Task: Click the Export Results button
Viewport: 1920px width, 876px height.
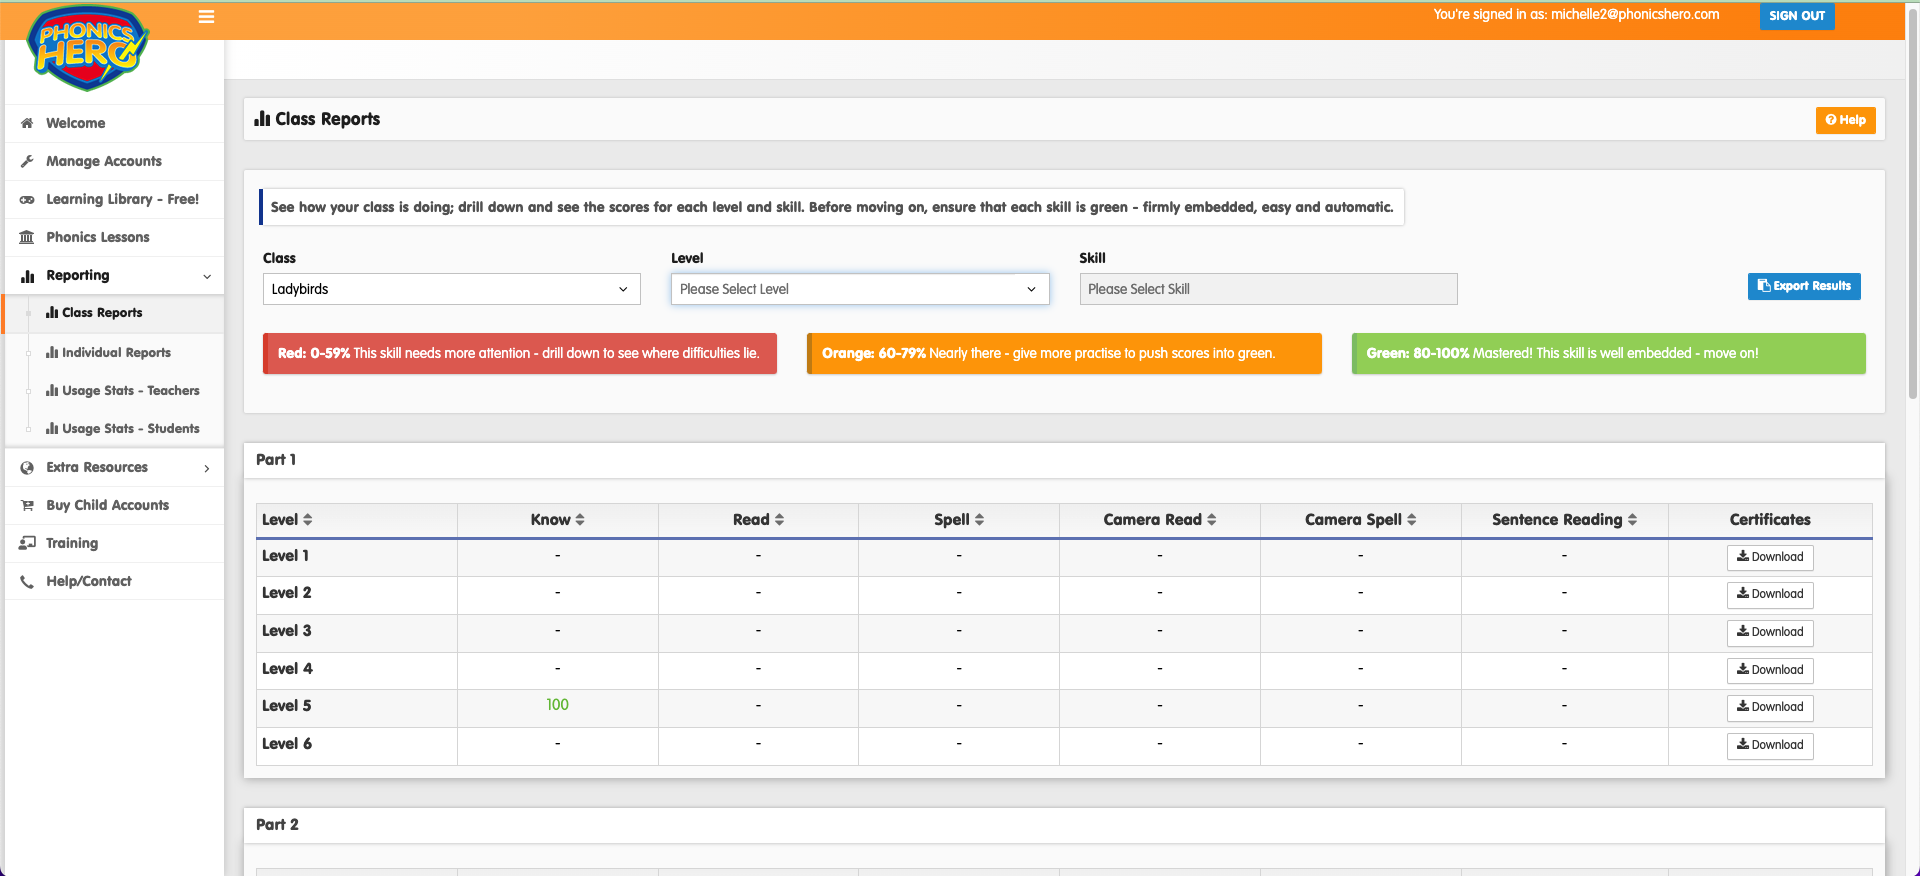Action: click(x=1804, y=286)
